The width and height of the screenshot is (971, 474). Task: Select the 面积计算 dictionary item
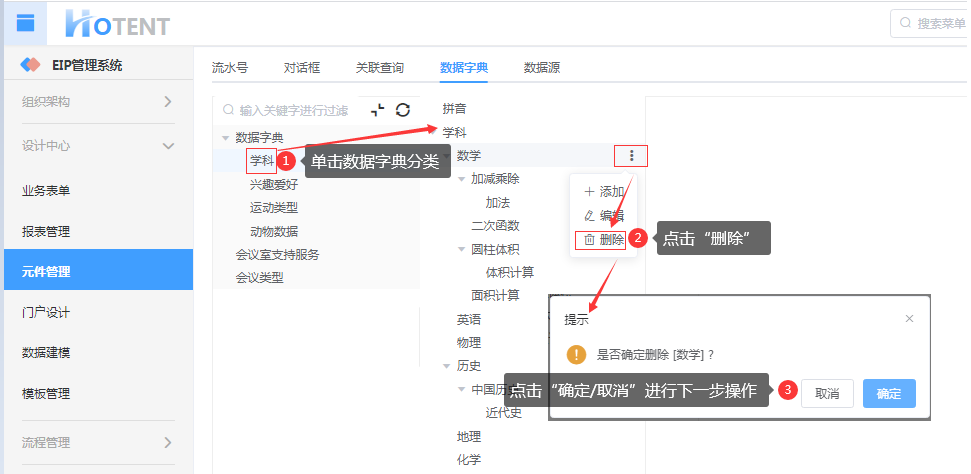(495, 296)
